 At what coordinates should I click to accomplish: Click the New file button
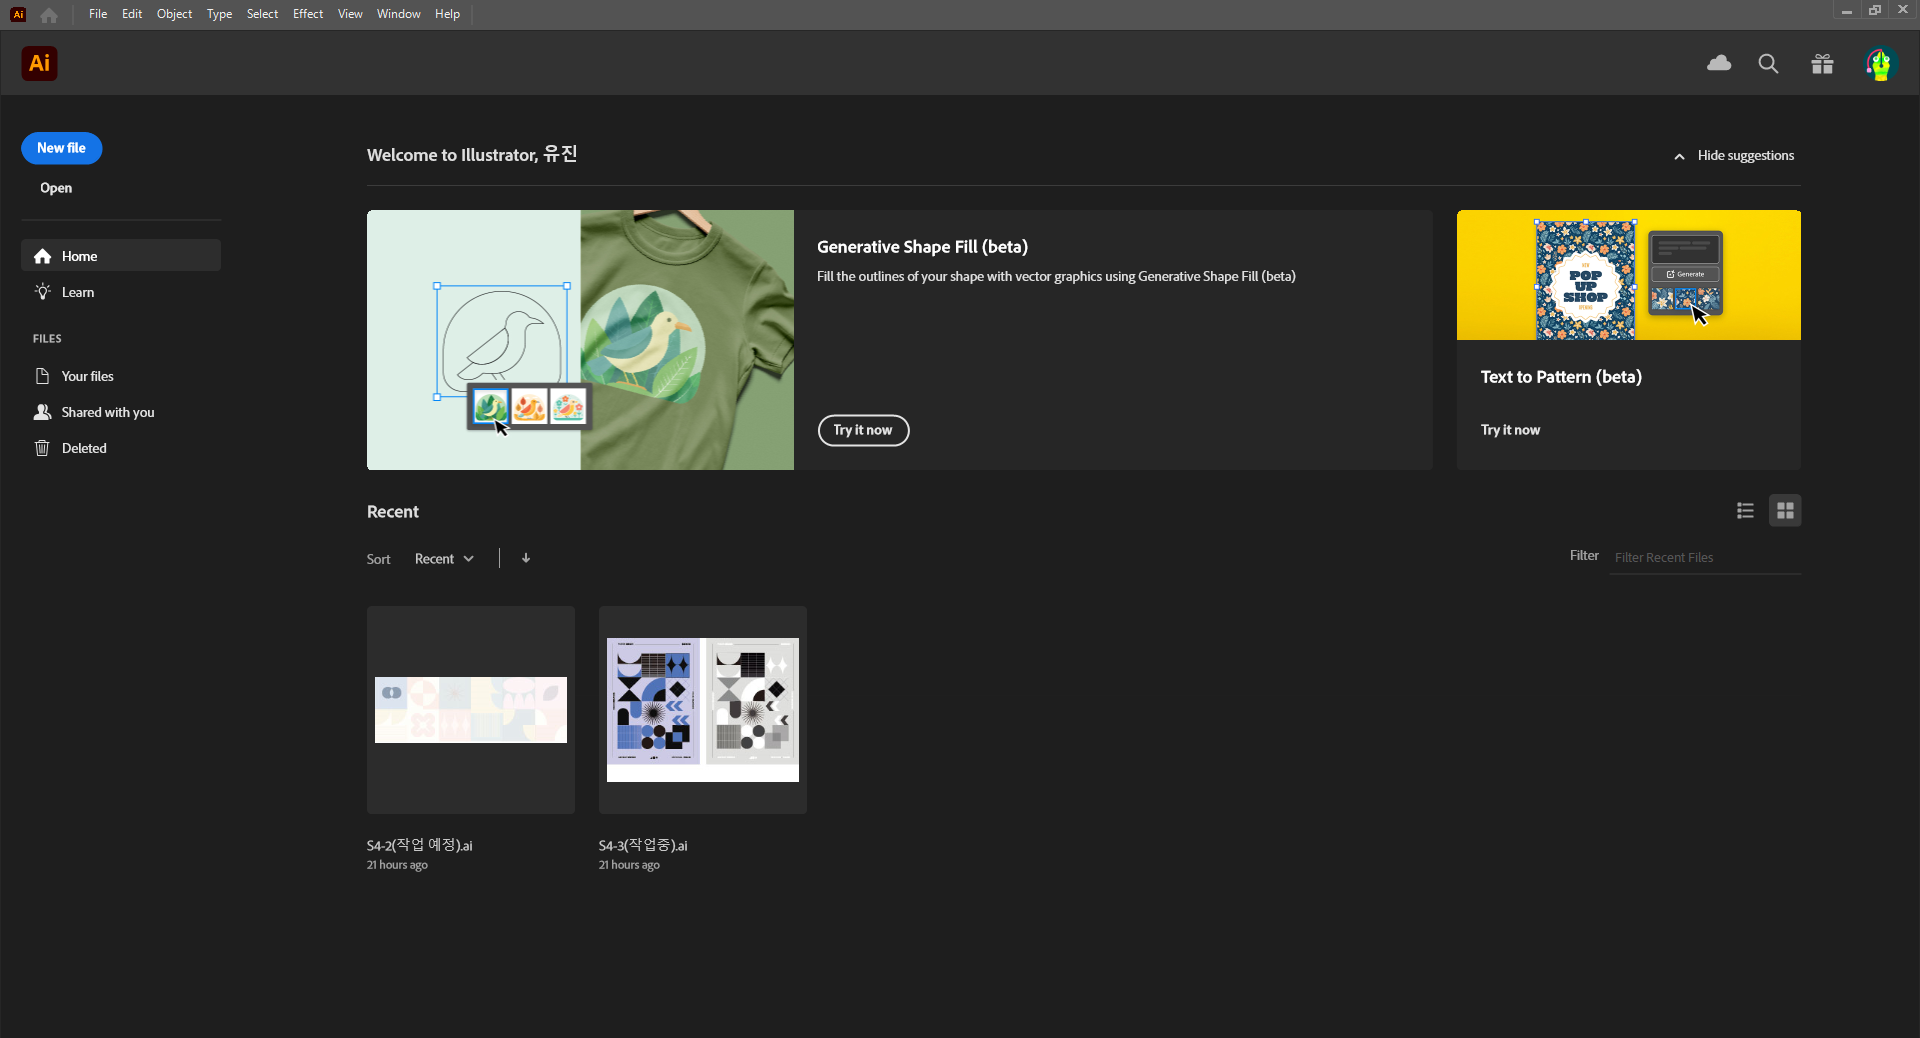[61, 148]
